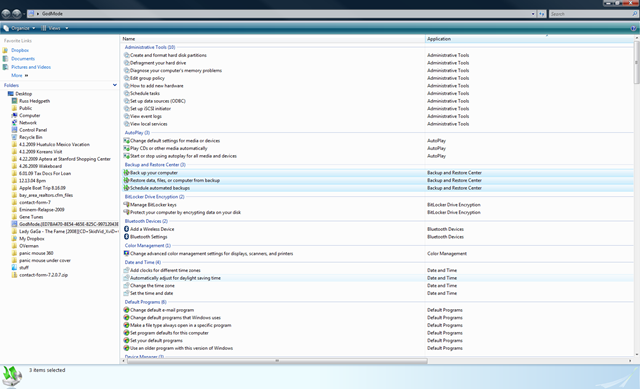
Task: Expand More favorite links
Action: pyautogui.click(x=20, y=76)
